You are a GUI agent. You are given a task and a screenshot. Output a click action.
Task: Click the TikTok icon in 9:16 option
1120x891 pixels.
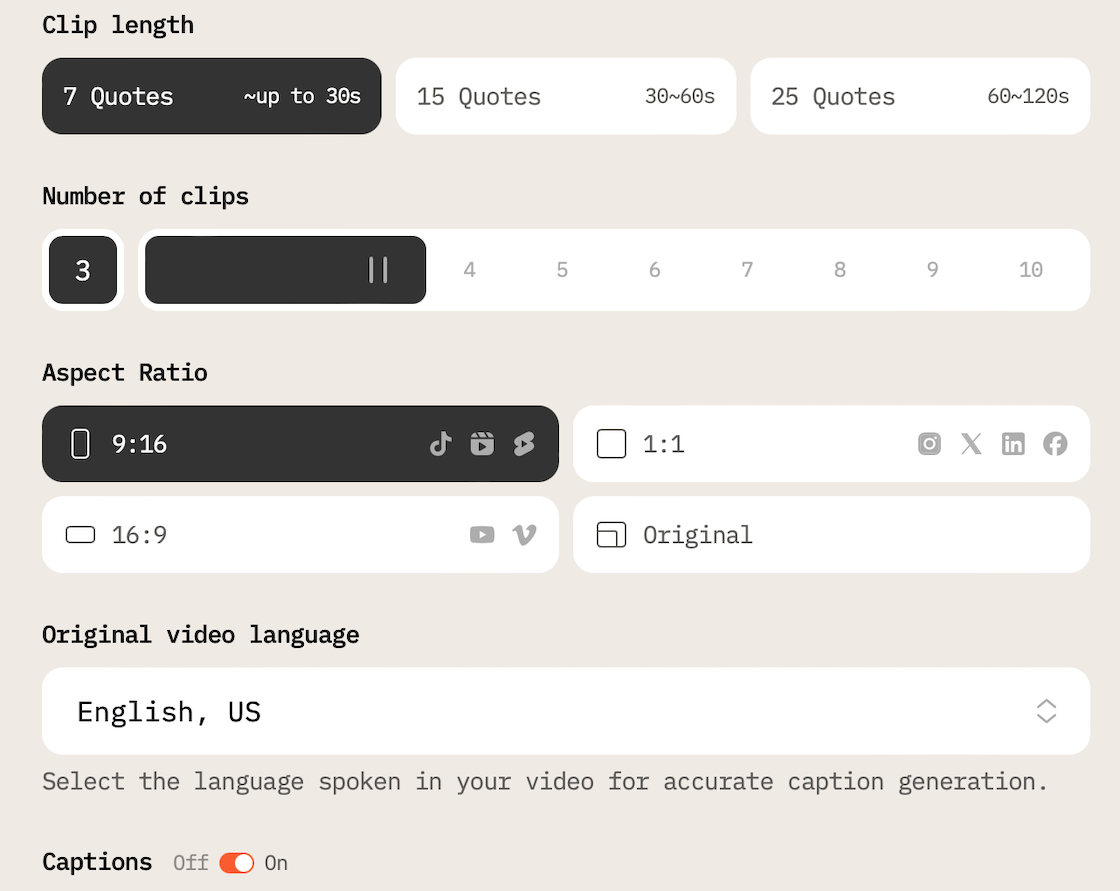[441, 444]
